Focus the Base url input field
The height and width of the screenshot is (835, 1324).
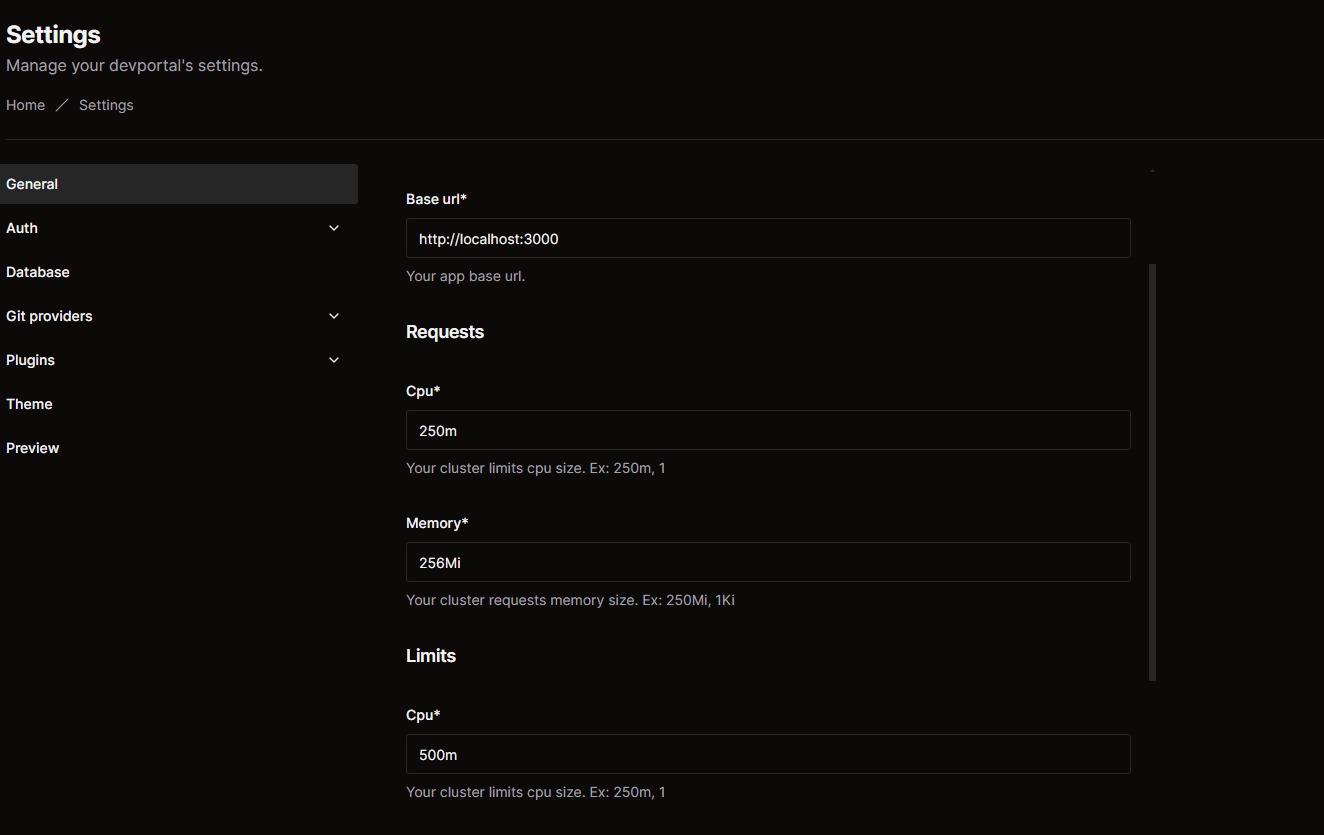tap(767, 239)
